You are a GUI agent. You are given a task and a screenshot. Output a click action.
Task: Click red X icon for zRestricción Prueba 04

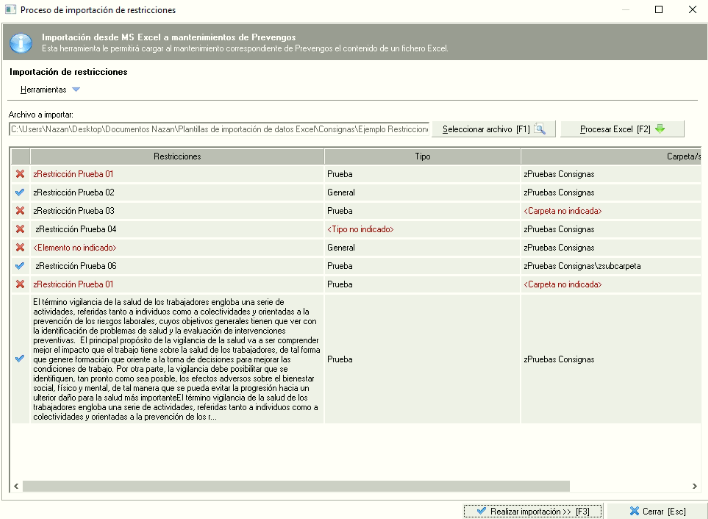tap(20, 229)
